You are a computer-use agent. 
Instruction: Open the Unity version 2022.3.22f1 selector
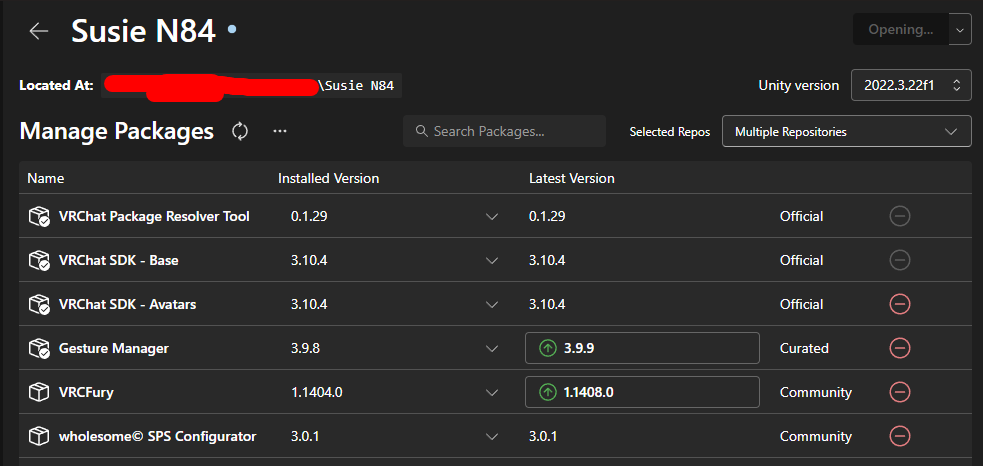[x=911, y=85]
